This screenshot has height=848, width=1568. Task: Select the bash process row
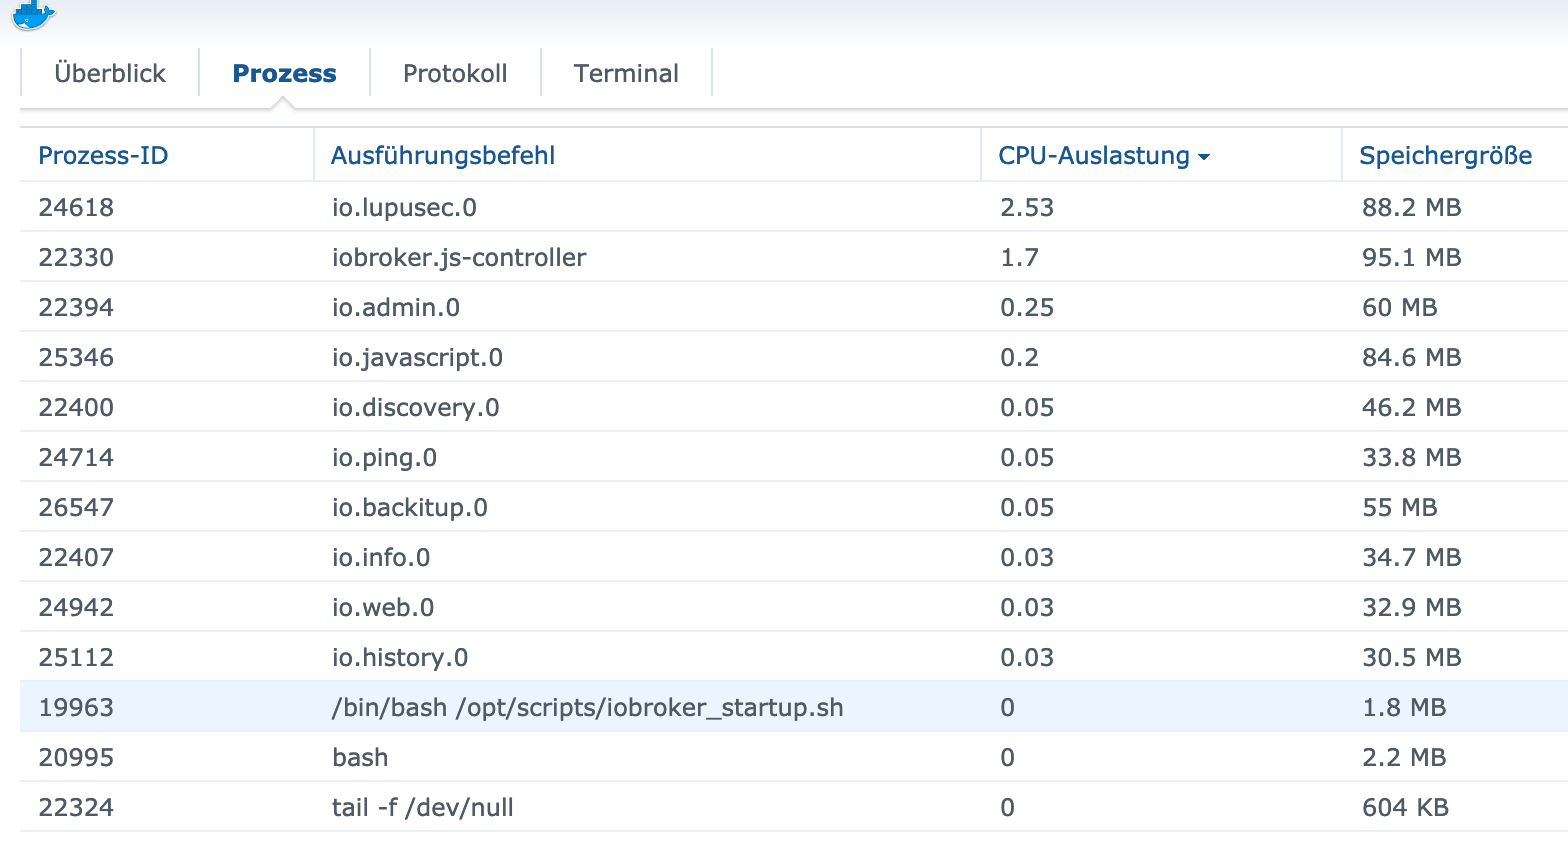click(794, 757)
